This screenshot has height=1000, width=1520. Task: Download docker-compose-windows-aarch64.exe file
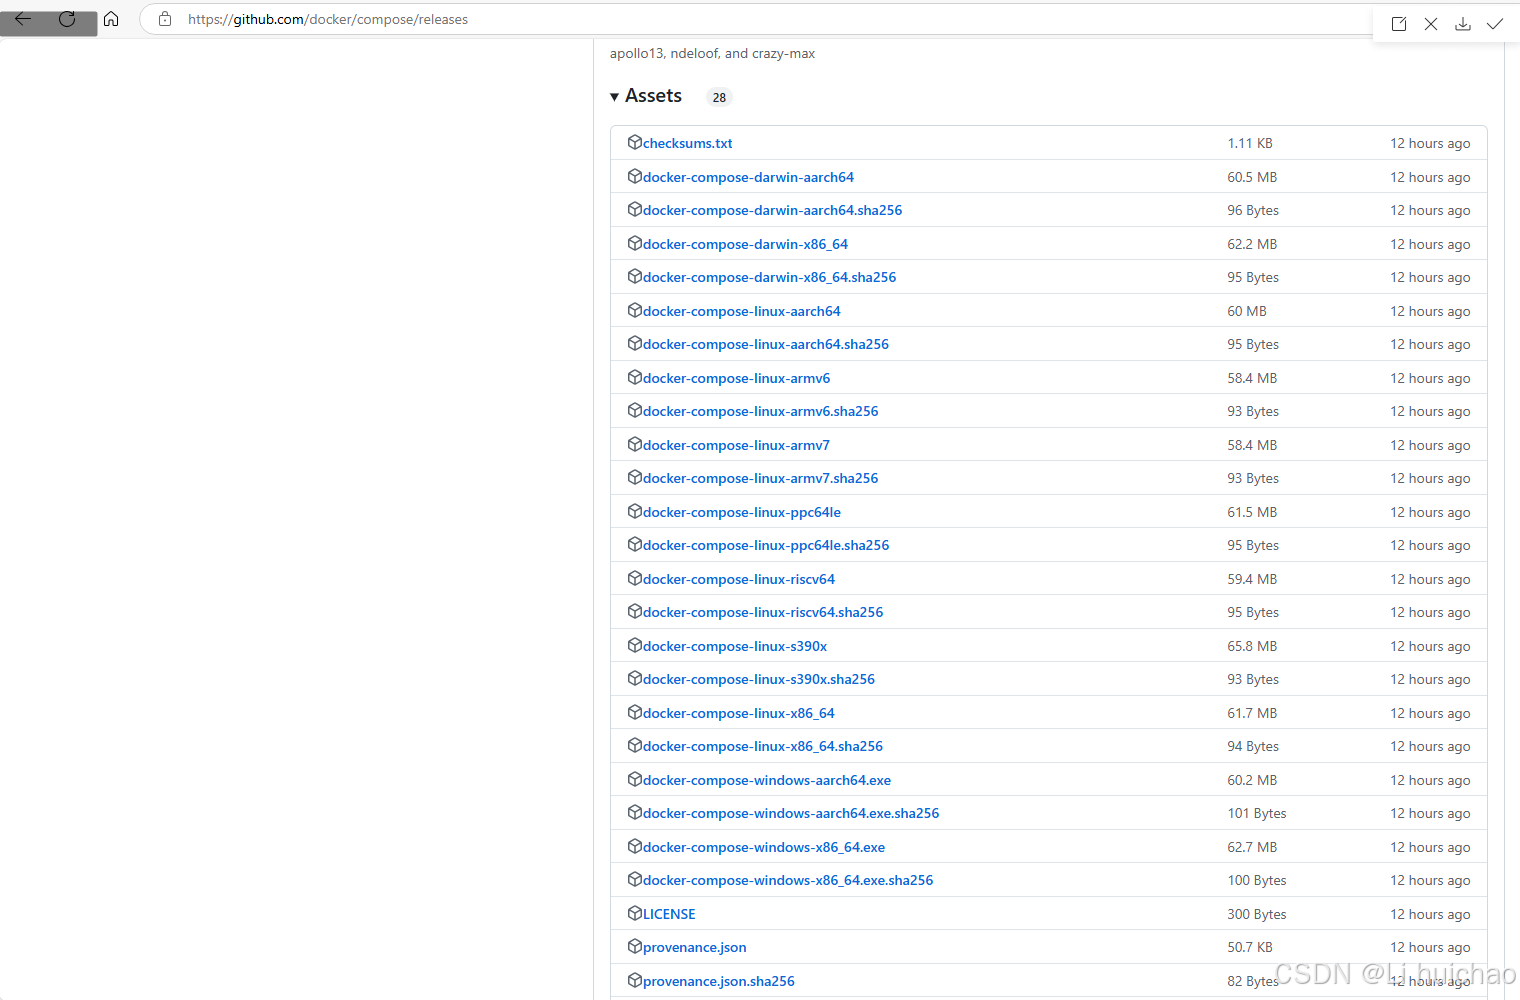click(766, 780)
